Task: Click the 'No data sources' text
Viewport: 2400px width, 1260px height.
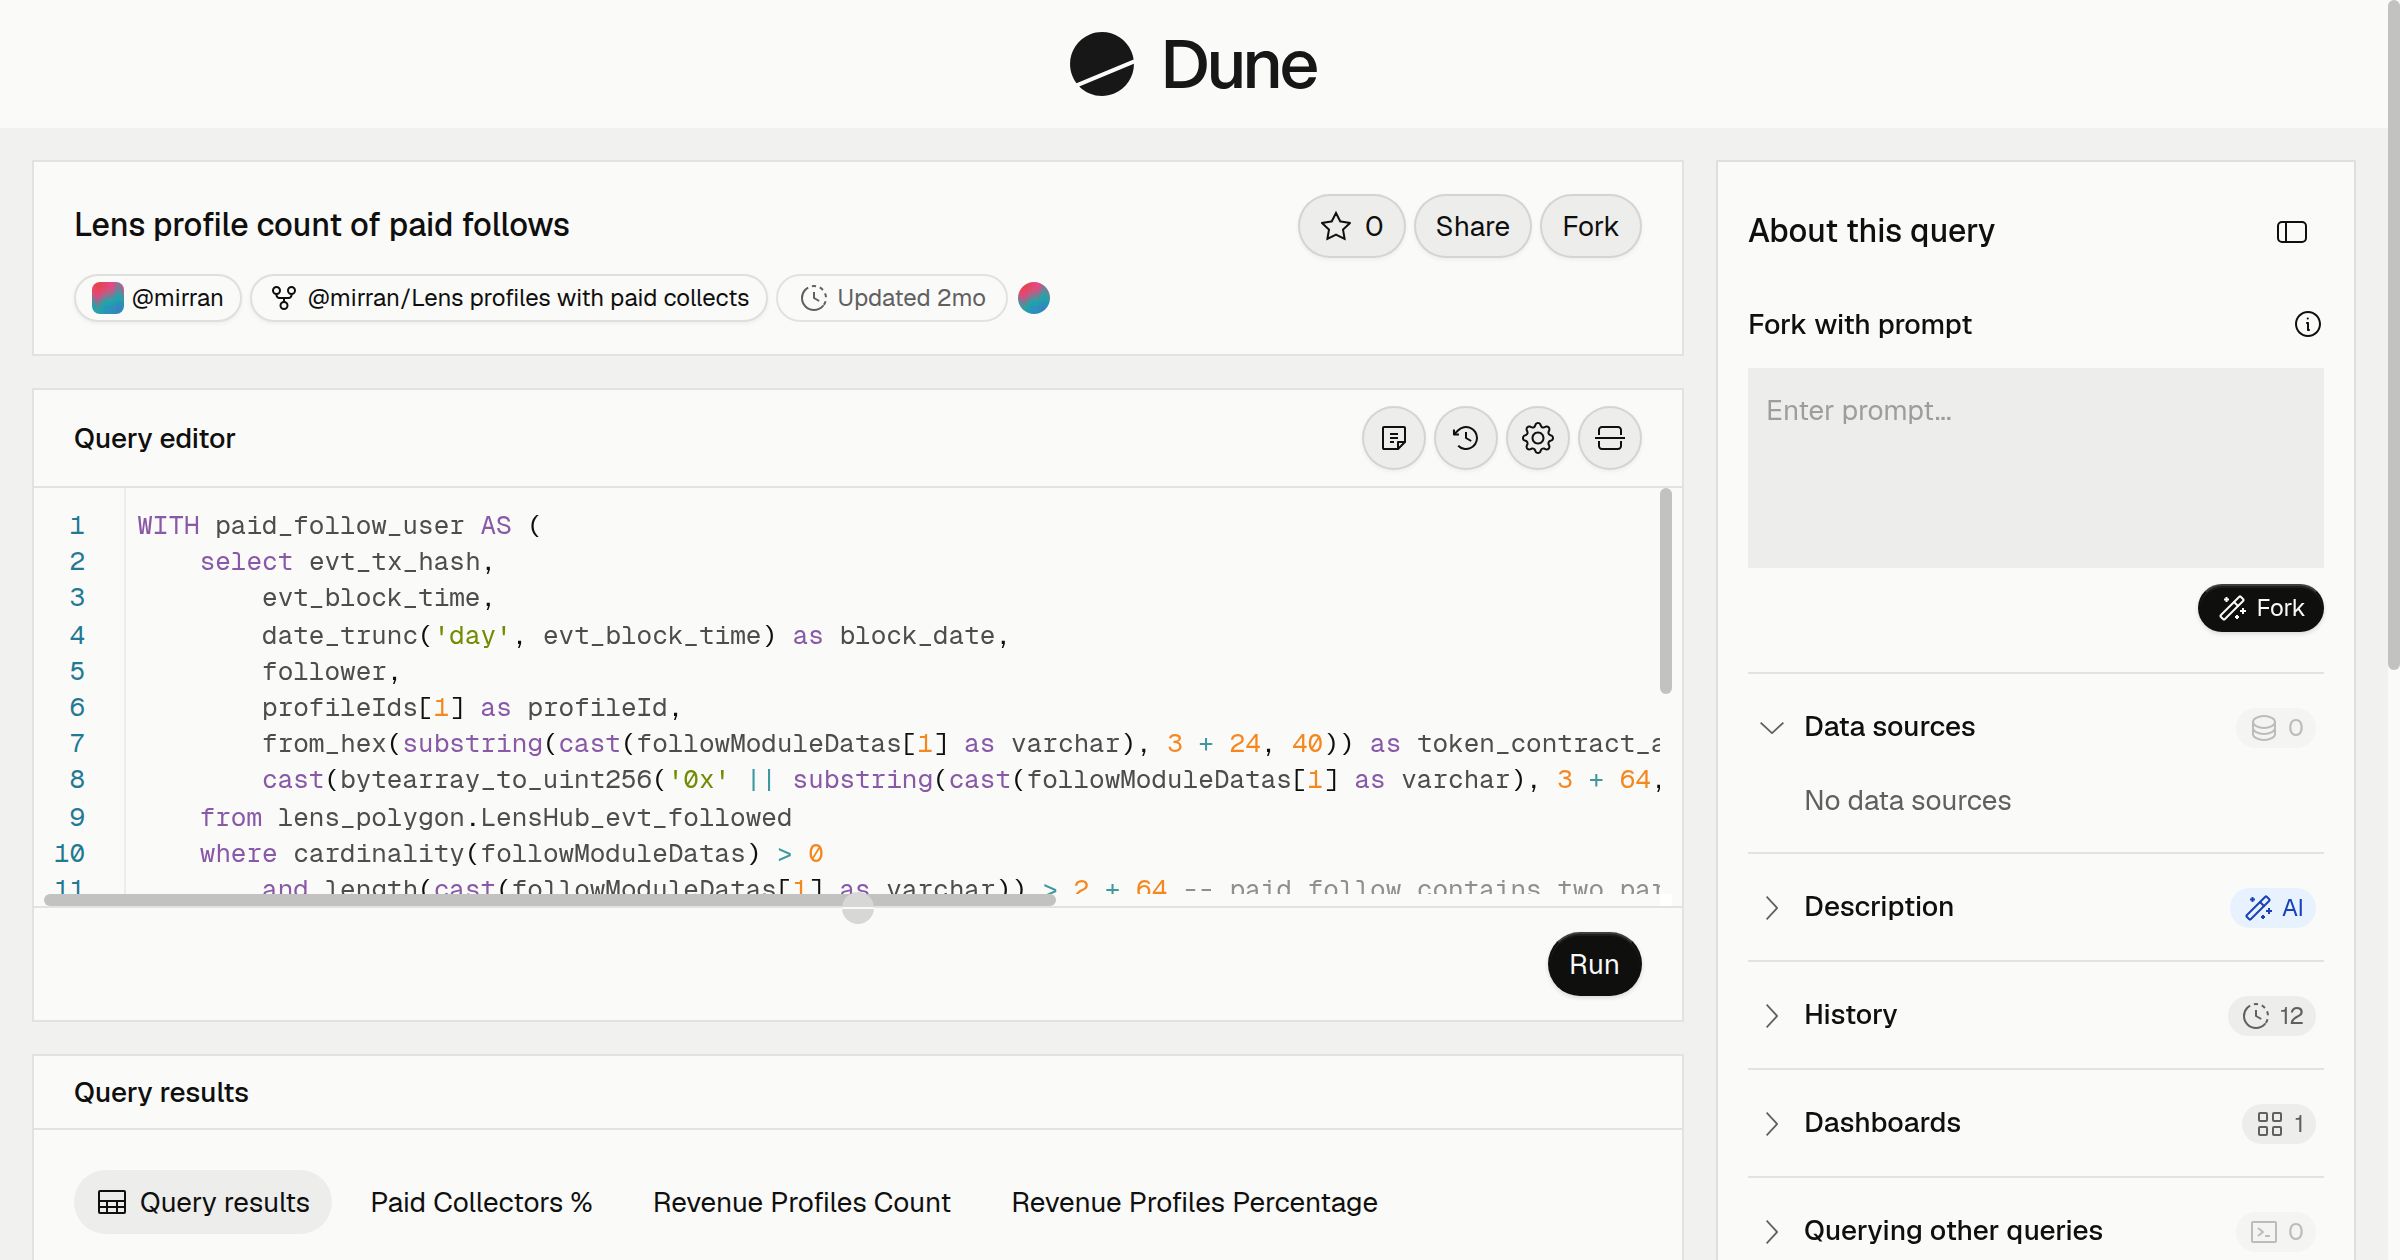Action: [x=1907, y=800]
